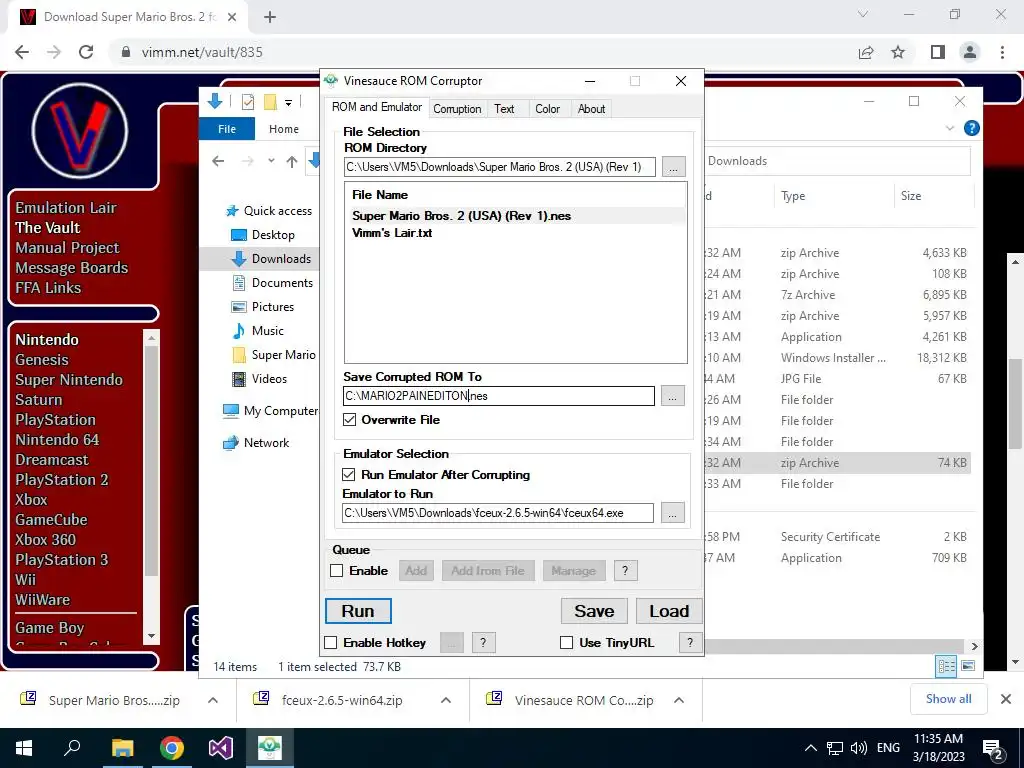
Task: Browse for Save Corrupted ROM location
Action: pos(673,396)
